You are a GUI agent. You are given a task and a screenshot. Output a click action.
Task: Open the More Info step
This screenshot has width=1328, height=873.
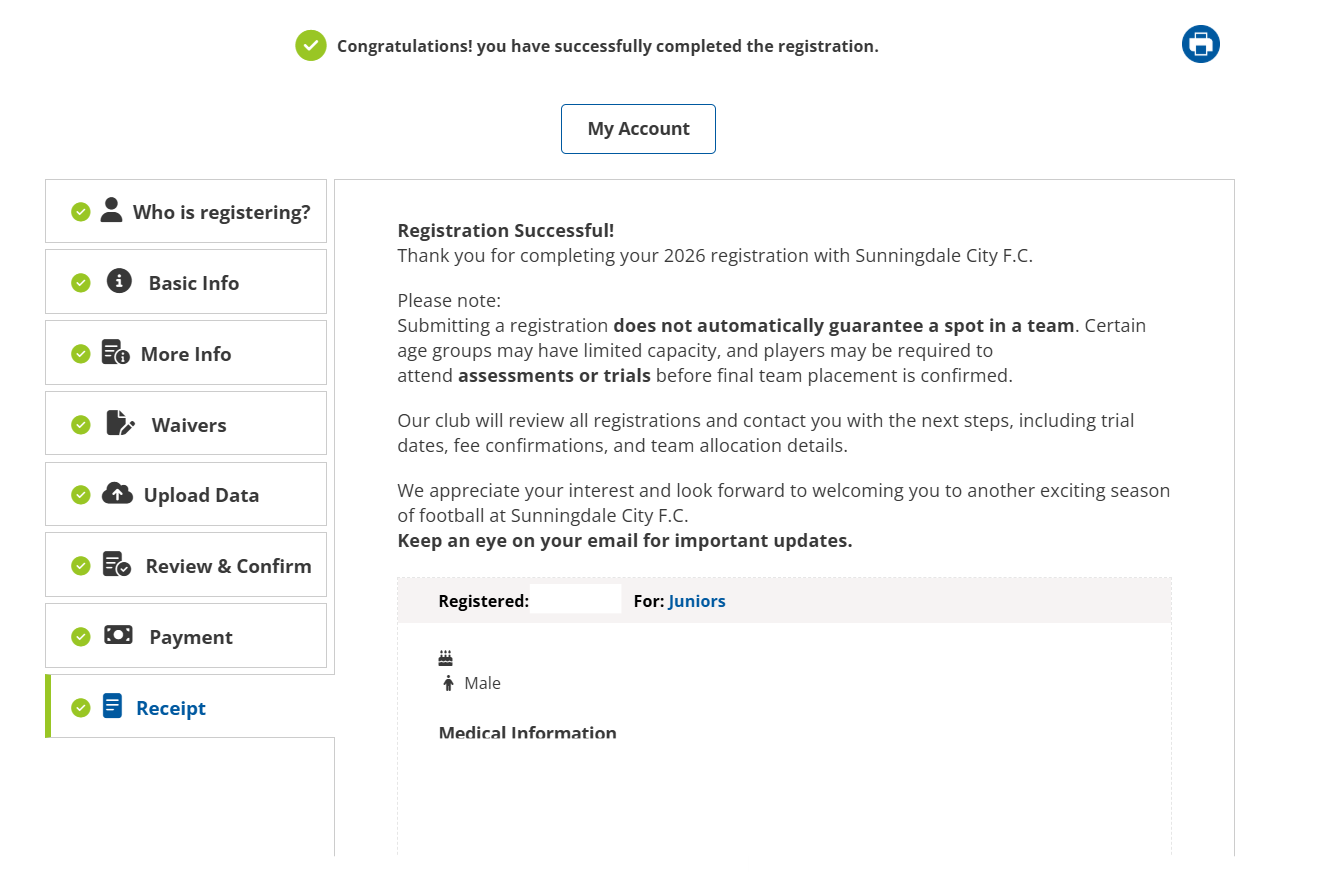[x=186, y=354]
